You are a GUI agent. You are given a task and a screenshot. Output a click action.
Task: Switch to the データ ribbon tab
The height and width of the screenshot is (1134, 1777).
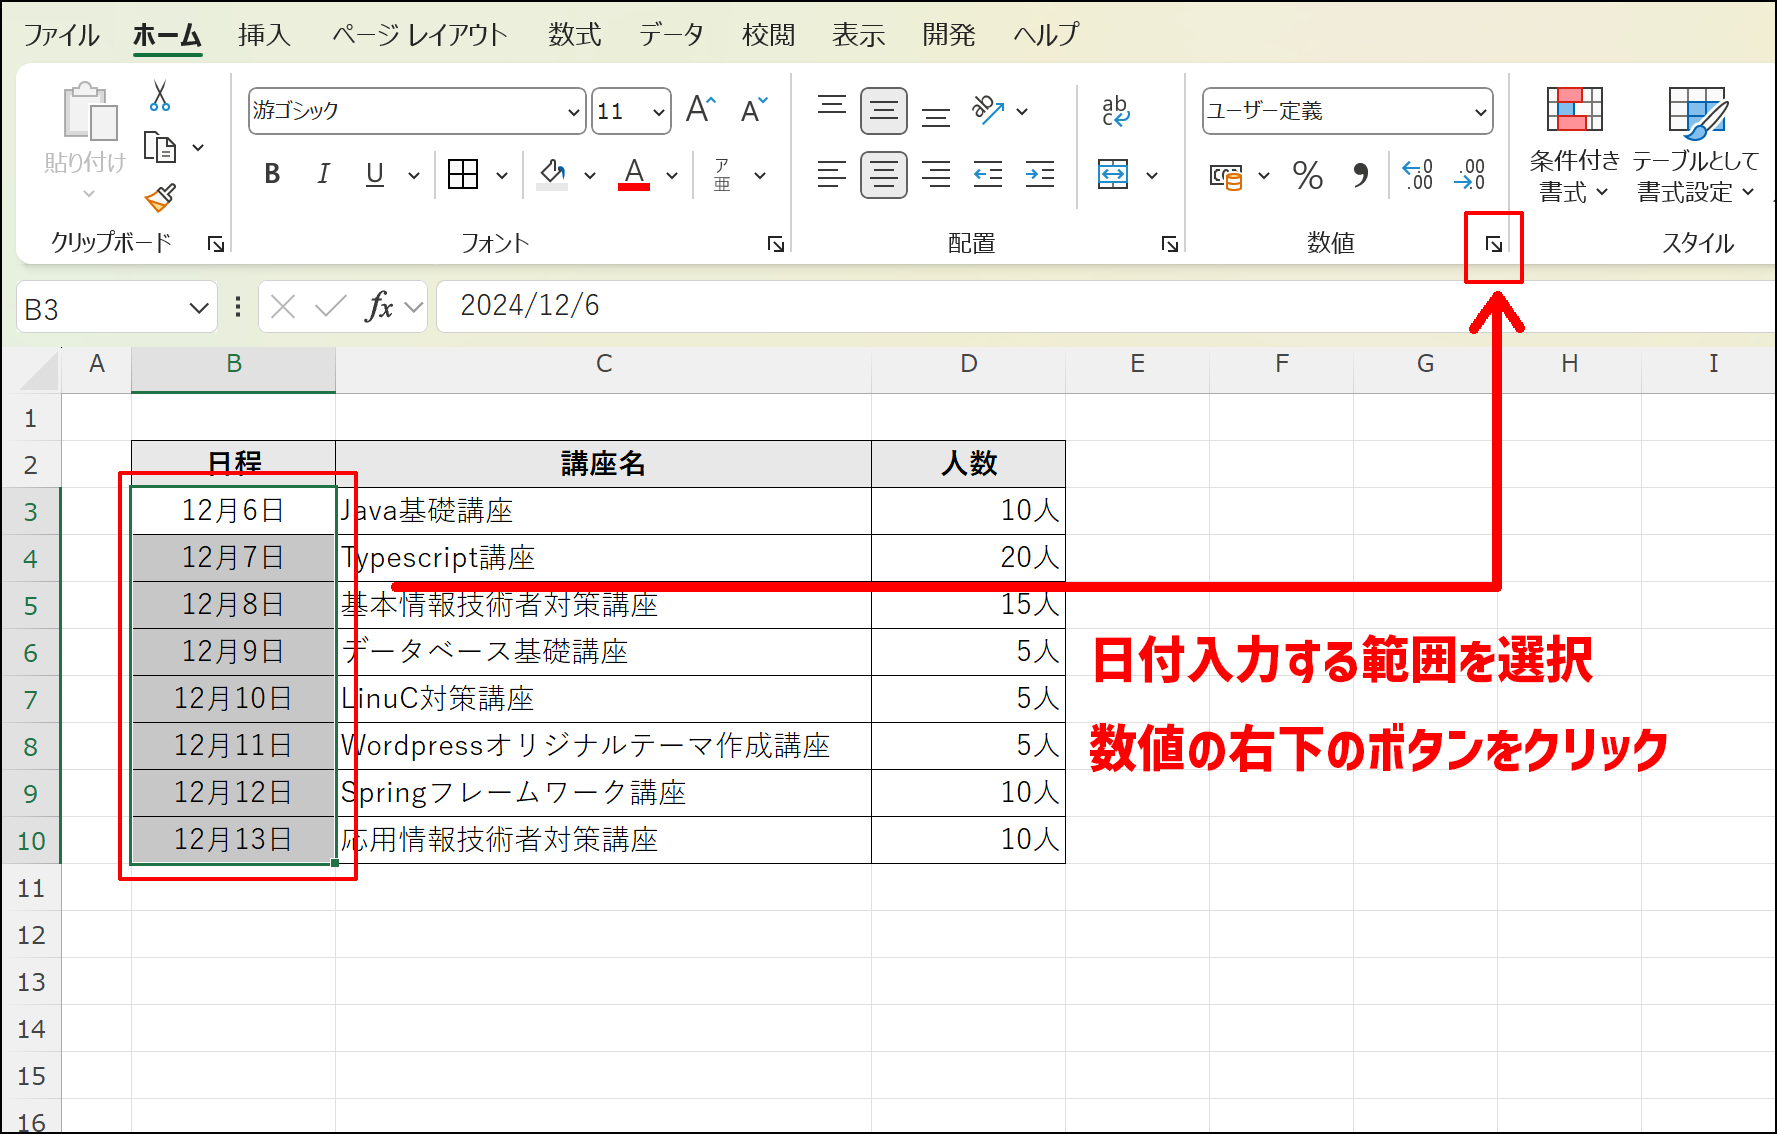point(671,33)
